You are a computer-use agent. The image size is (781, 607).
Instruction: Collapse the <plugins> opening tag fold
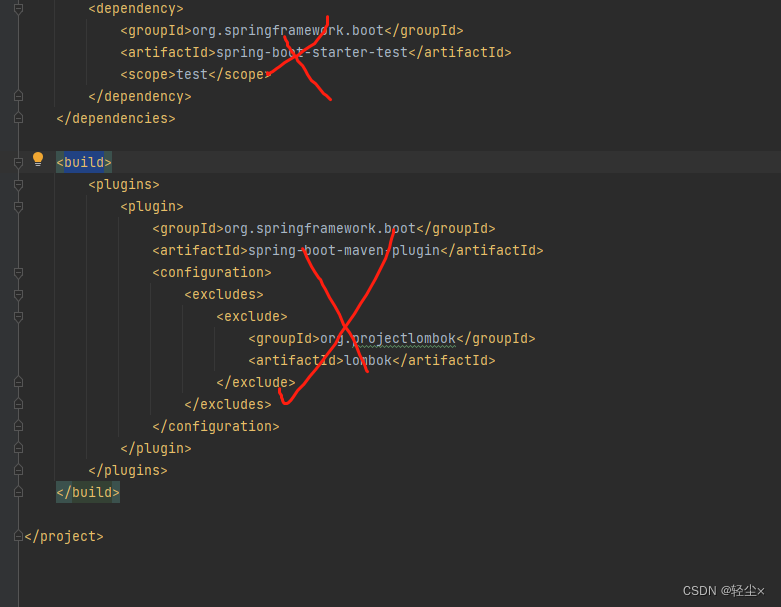[x=18, y=185]
